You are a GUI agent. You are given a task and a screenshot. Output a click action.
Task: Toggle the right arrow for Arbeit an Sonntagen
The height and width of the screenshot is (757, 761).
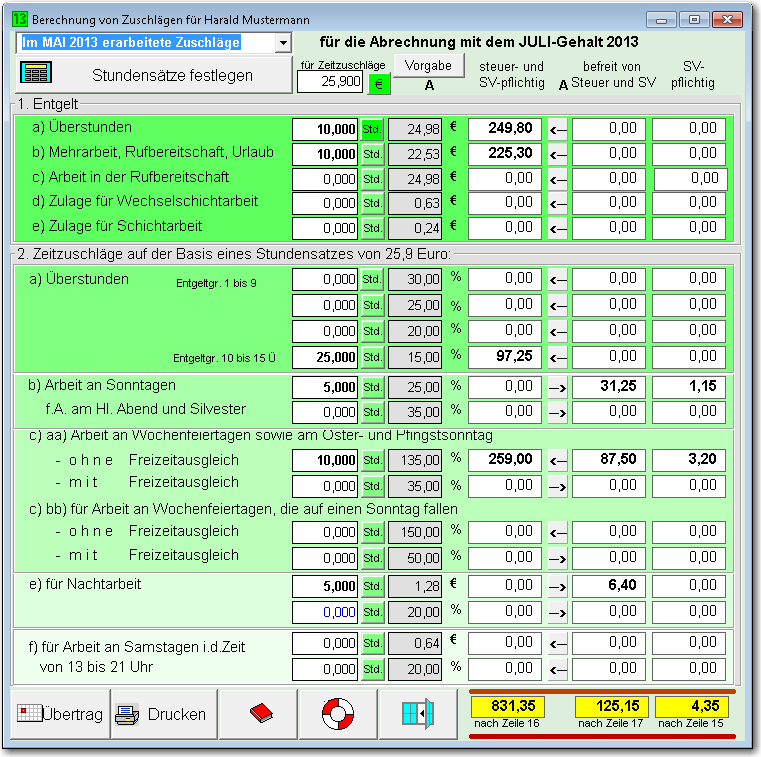click(558, 387)
